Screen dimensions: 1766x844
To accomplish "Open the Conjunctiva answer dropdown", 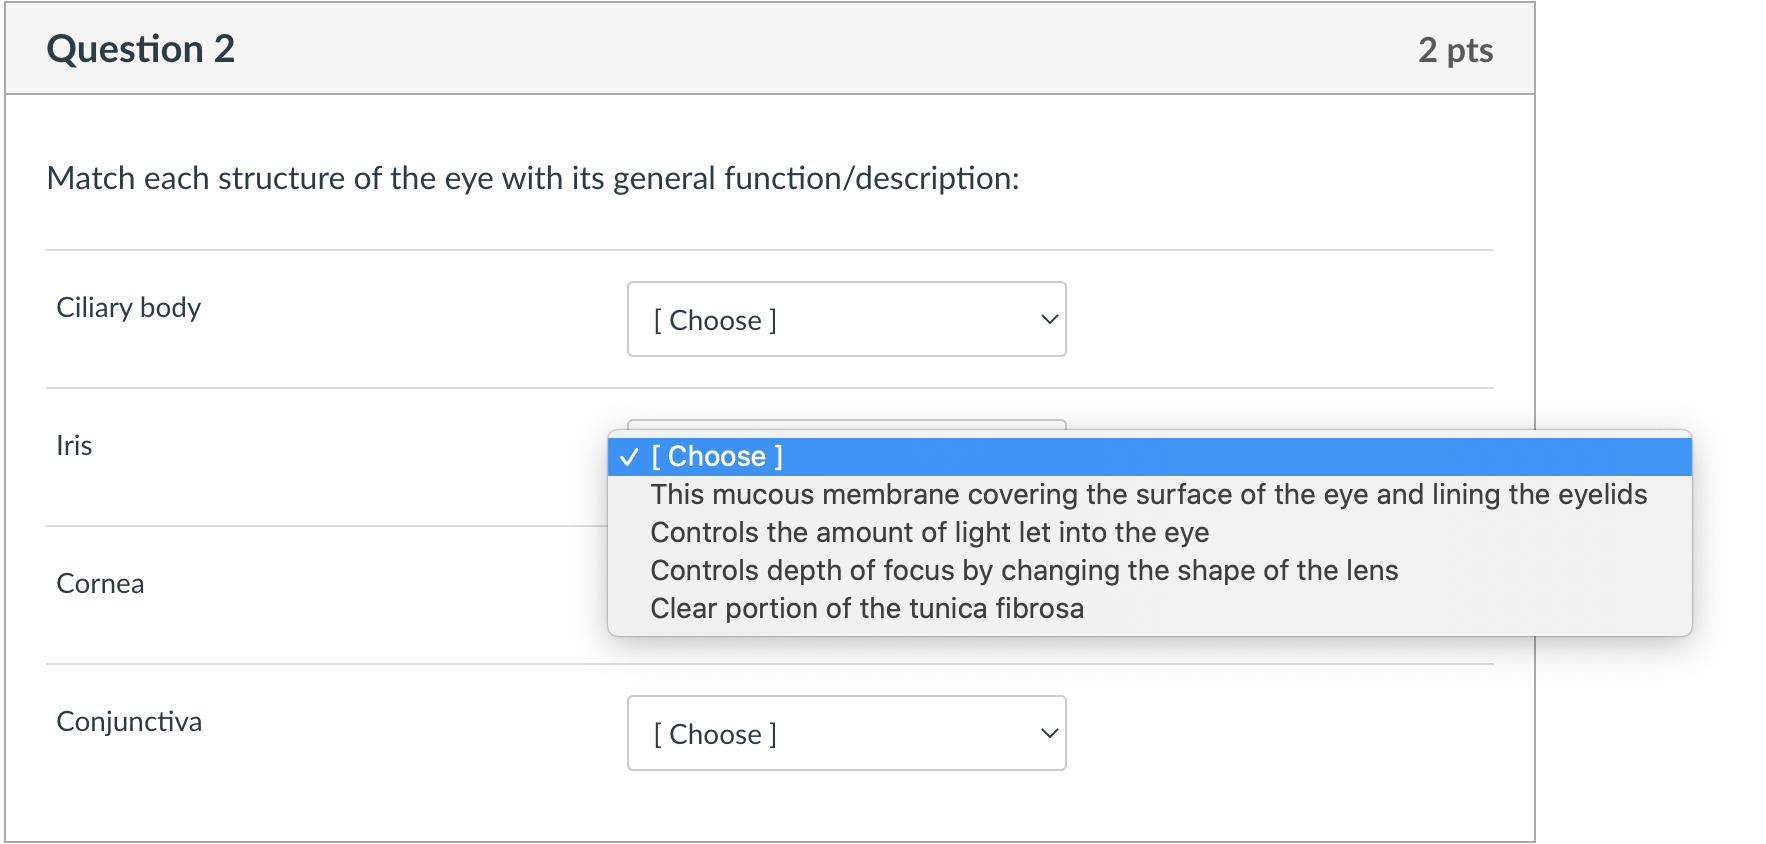I will [846, 733].
